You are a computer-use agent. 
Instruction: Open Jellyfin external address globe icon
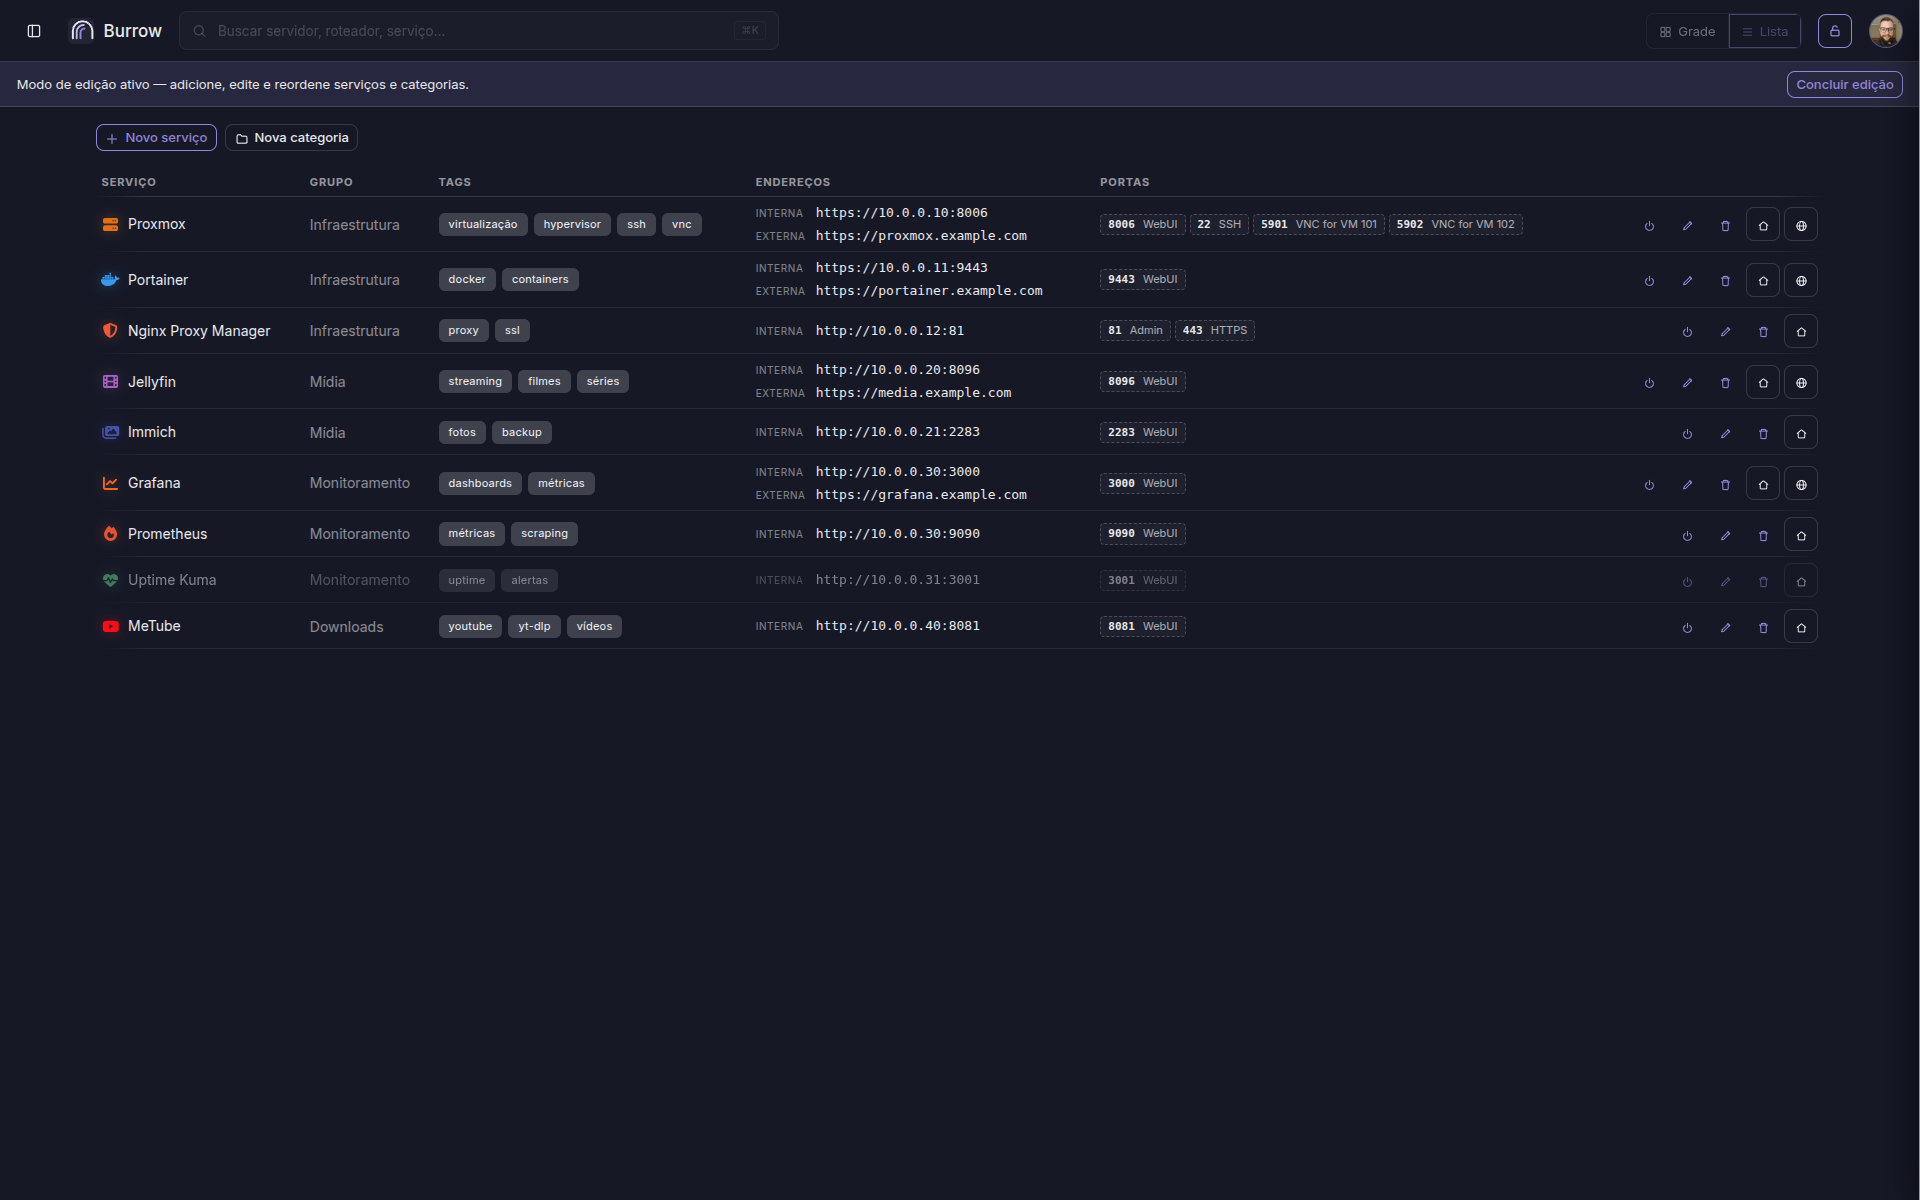tap(1801, 383)
